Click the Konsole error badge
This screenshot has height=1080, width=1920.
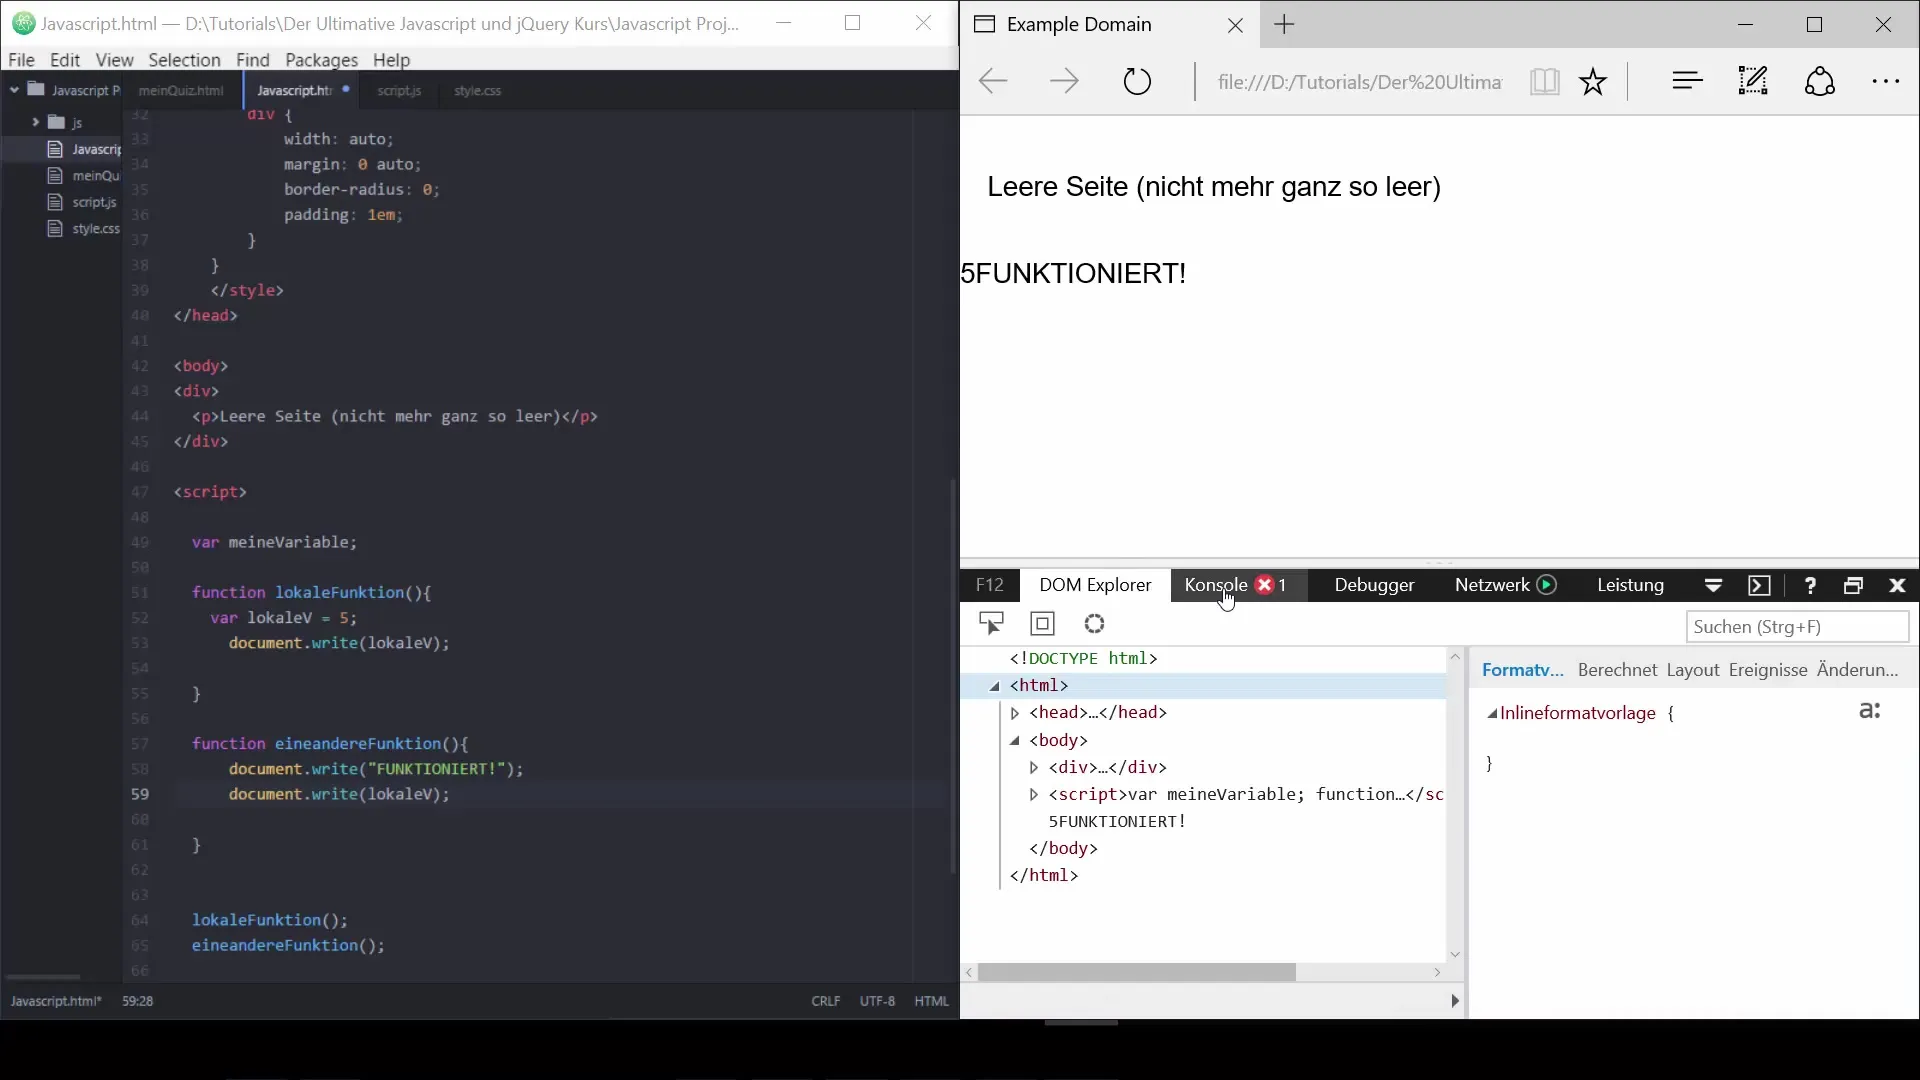(x=1265, y=585)
